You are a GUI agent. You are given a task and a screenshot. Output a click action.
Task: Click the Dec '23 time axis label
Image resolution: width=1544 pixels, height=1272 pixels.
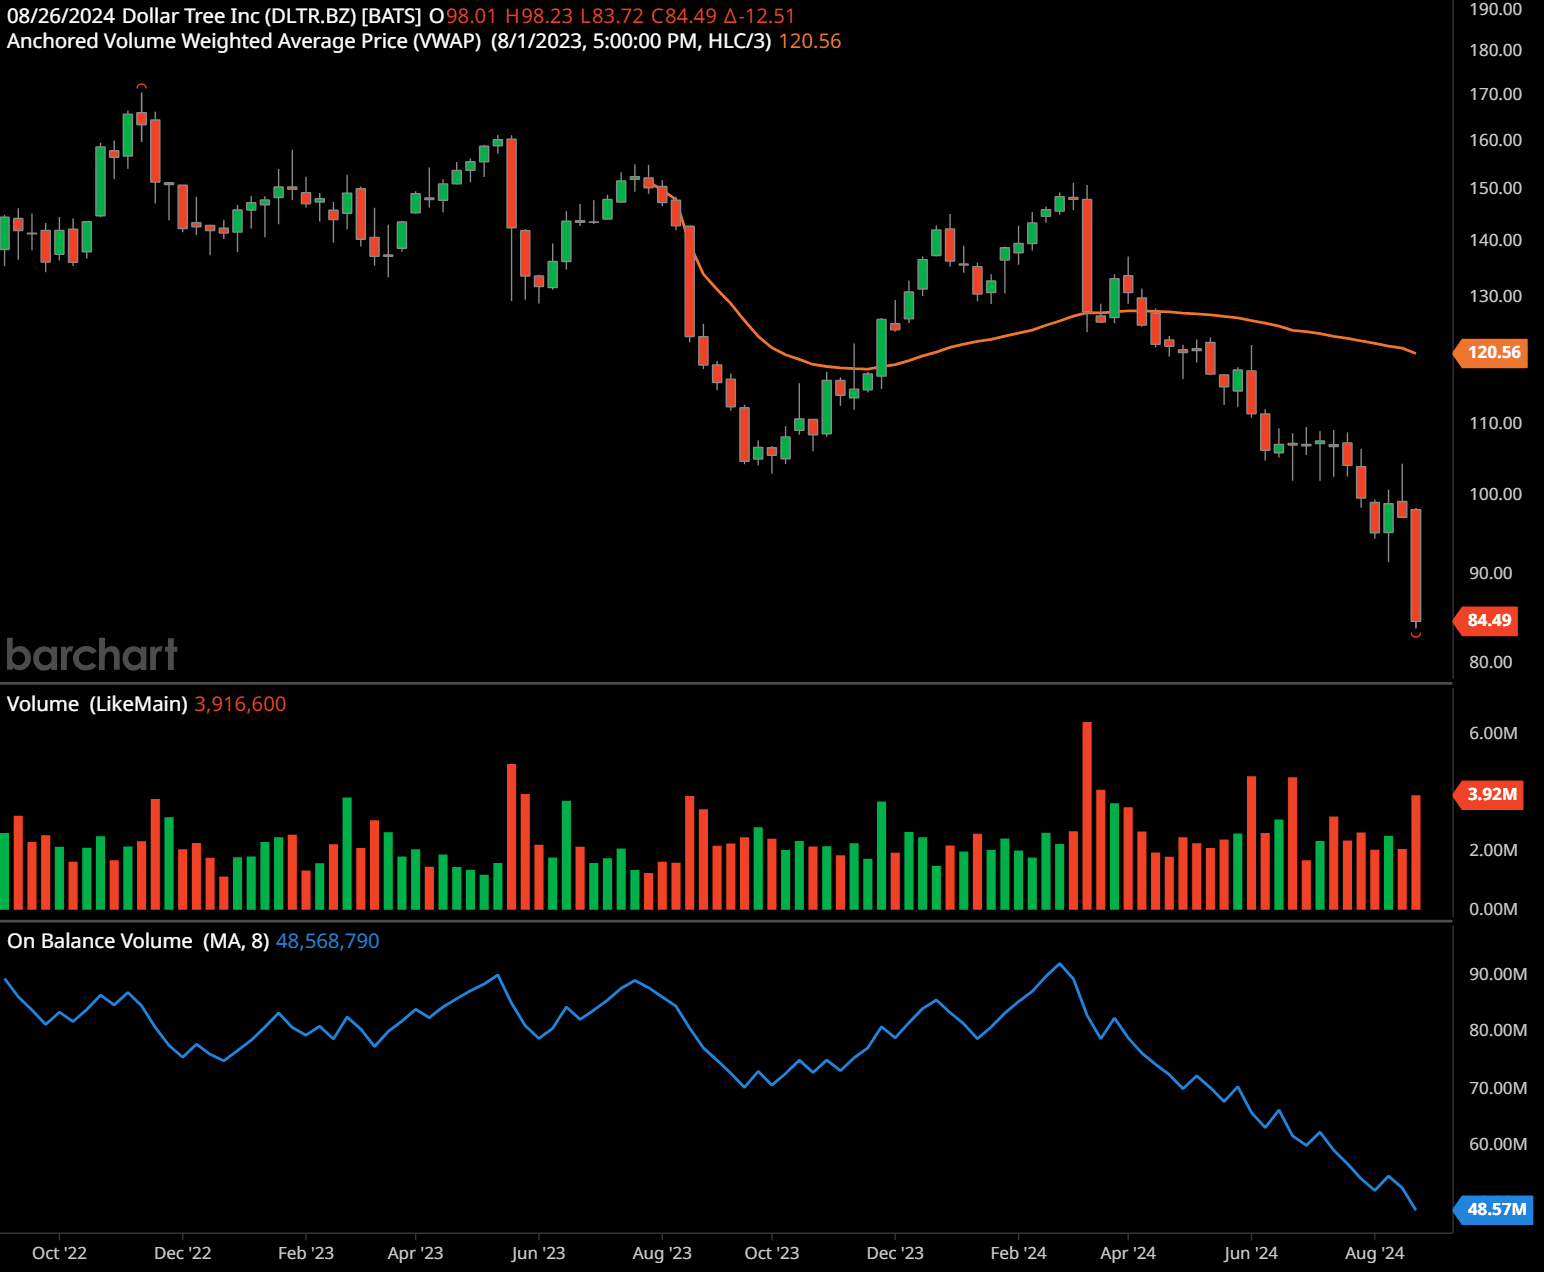[x=895, y=1253]
